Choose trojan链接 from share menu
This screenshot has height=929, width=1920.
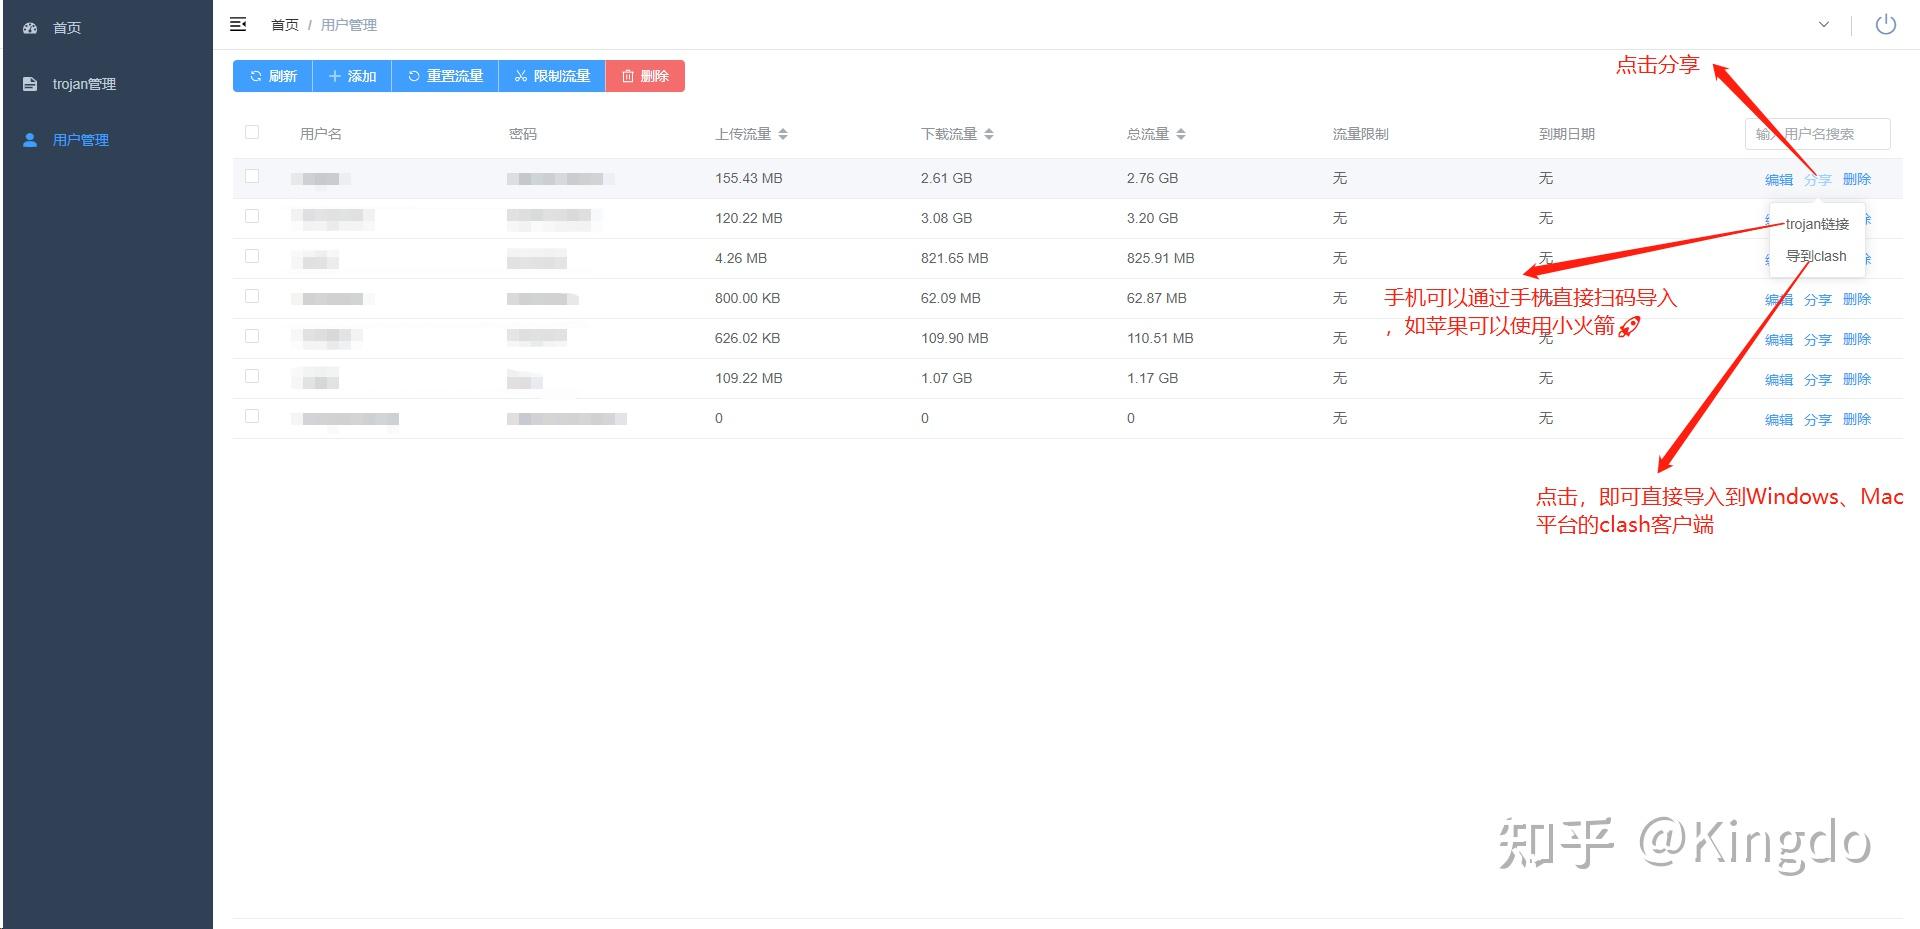1817,224
